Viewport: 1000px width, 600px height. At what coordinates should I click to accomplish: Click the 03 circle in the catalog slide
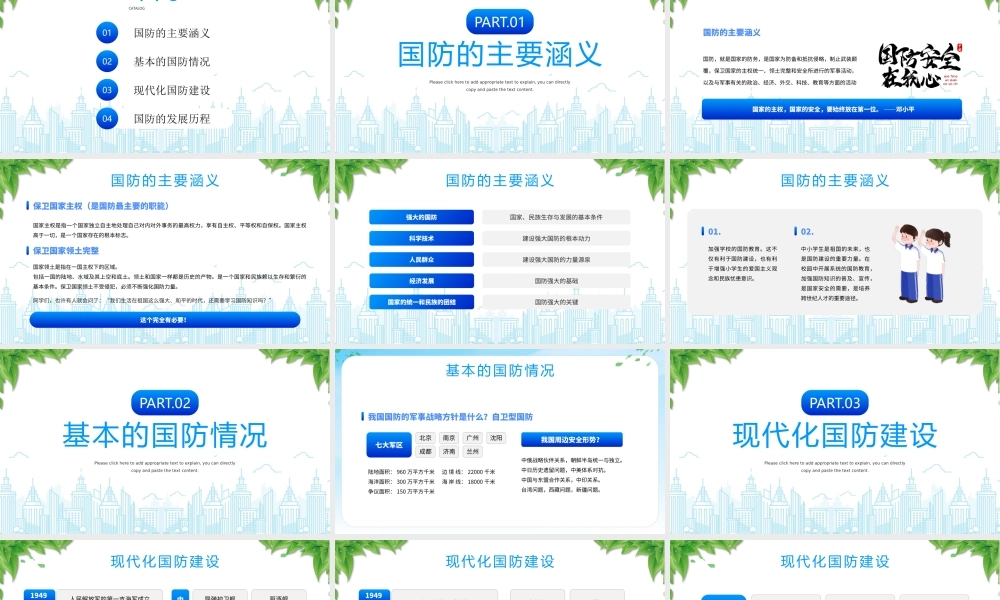pos(107,90)
